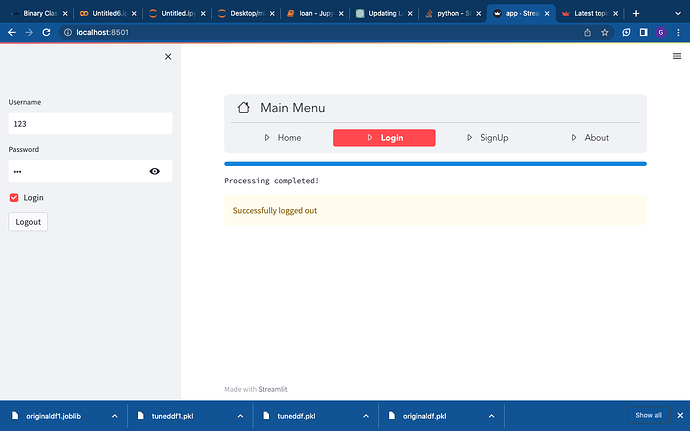
Task: Select Login in the Main Menu
Action: pyautogui.click(x=384, y=138)
